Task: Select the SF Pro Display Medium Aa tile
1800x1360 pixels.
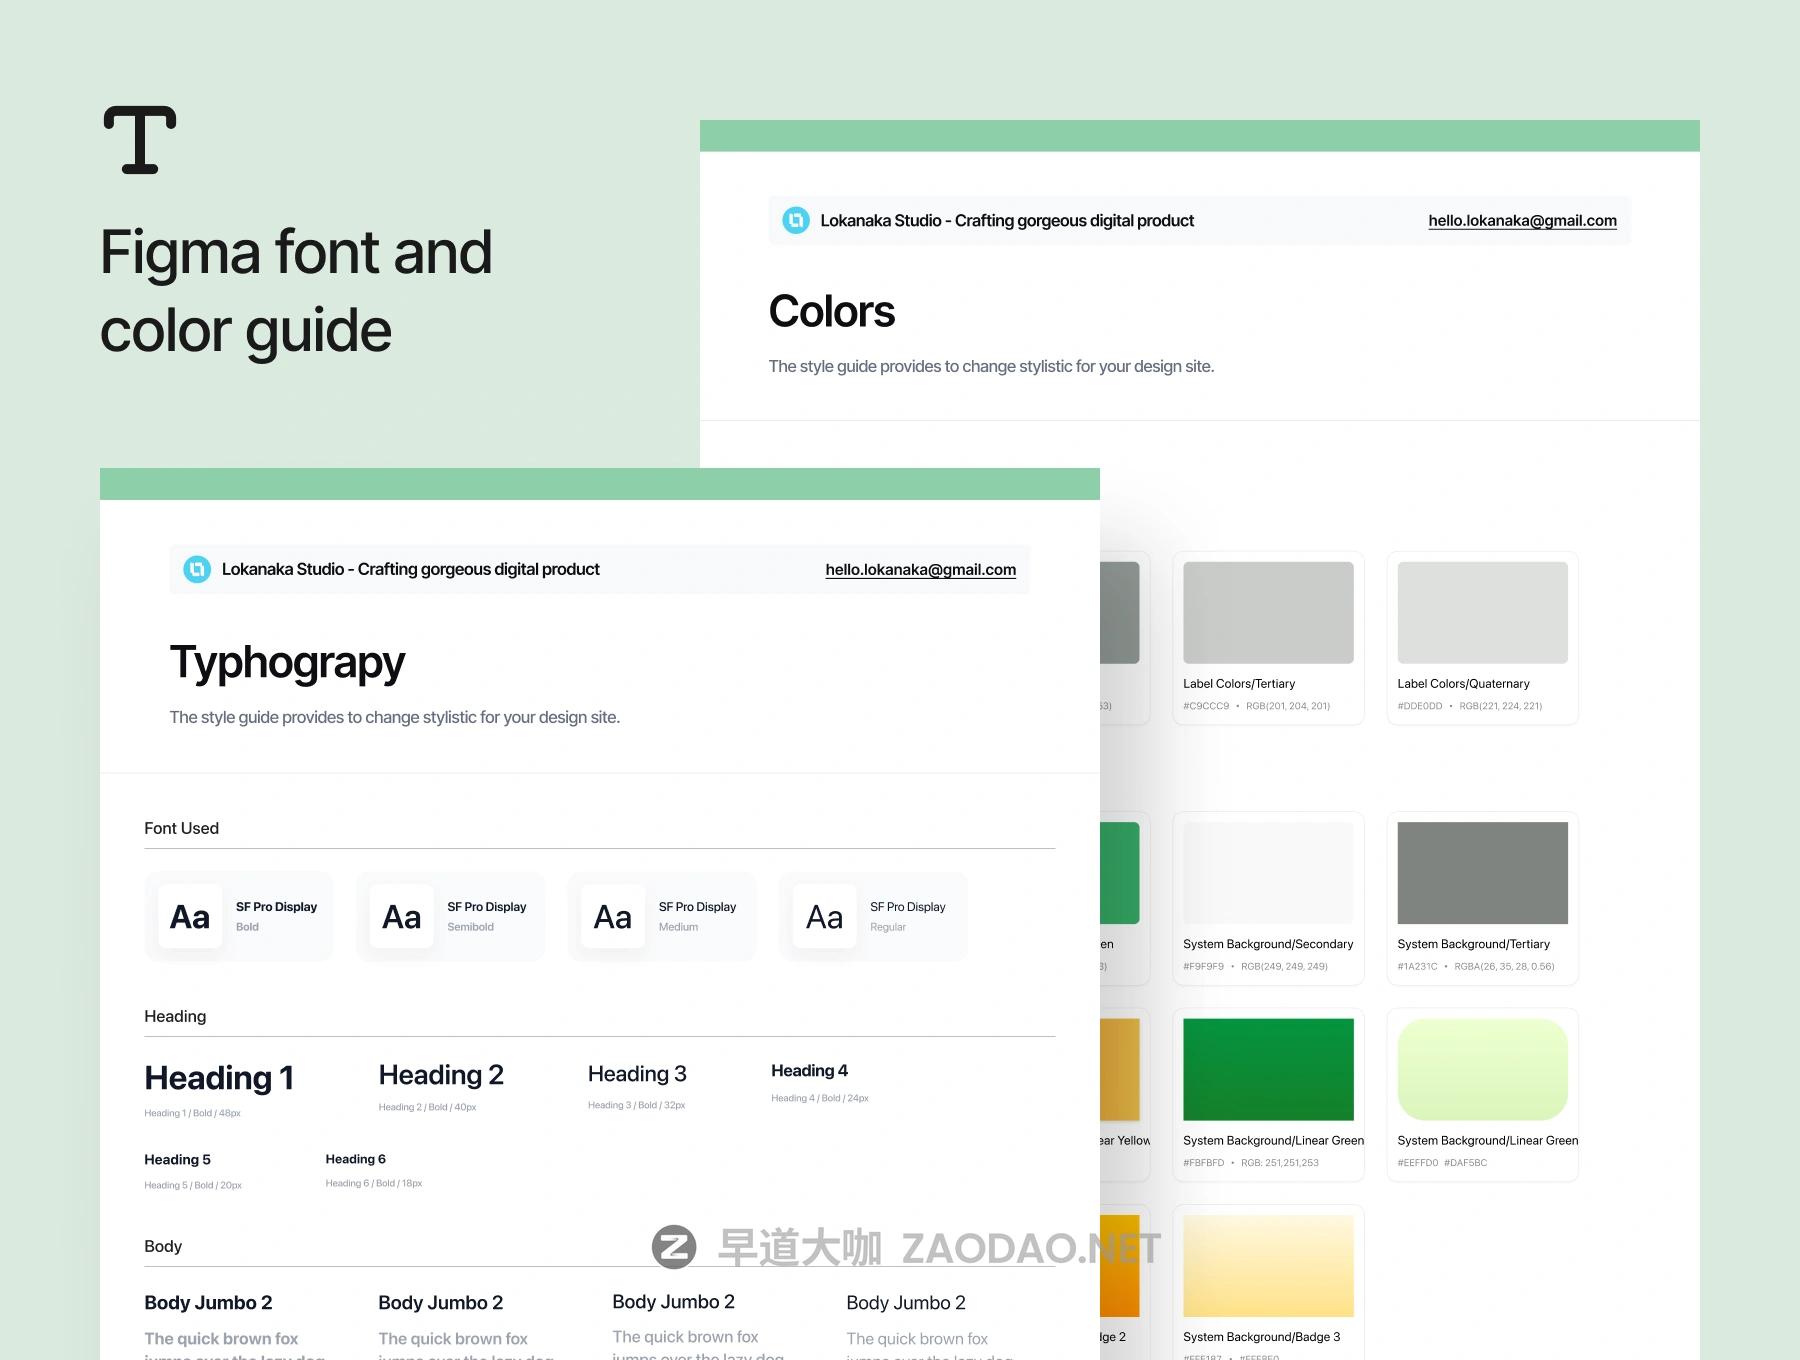Action: (x=613, y=917)
